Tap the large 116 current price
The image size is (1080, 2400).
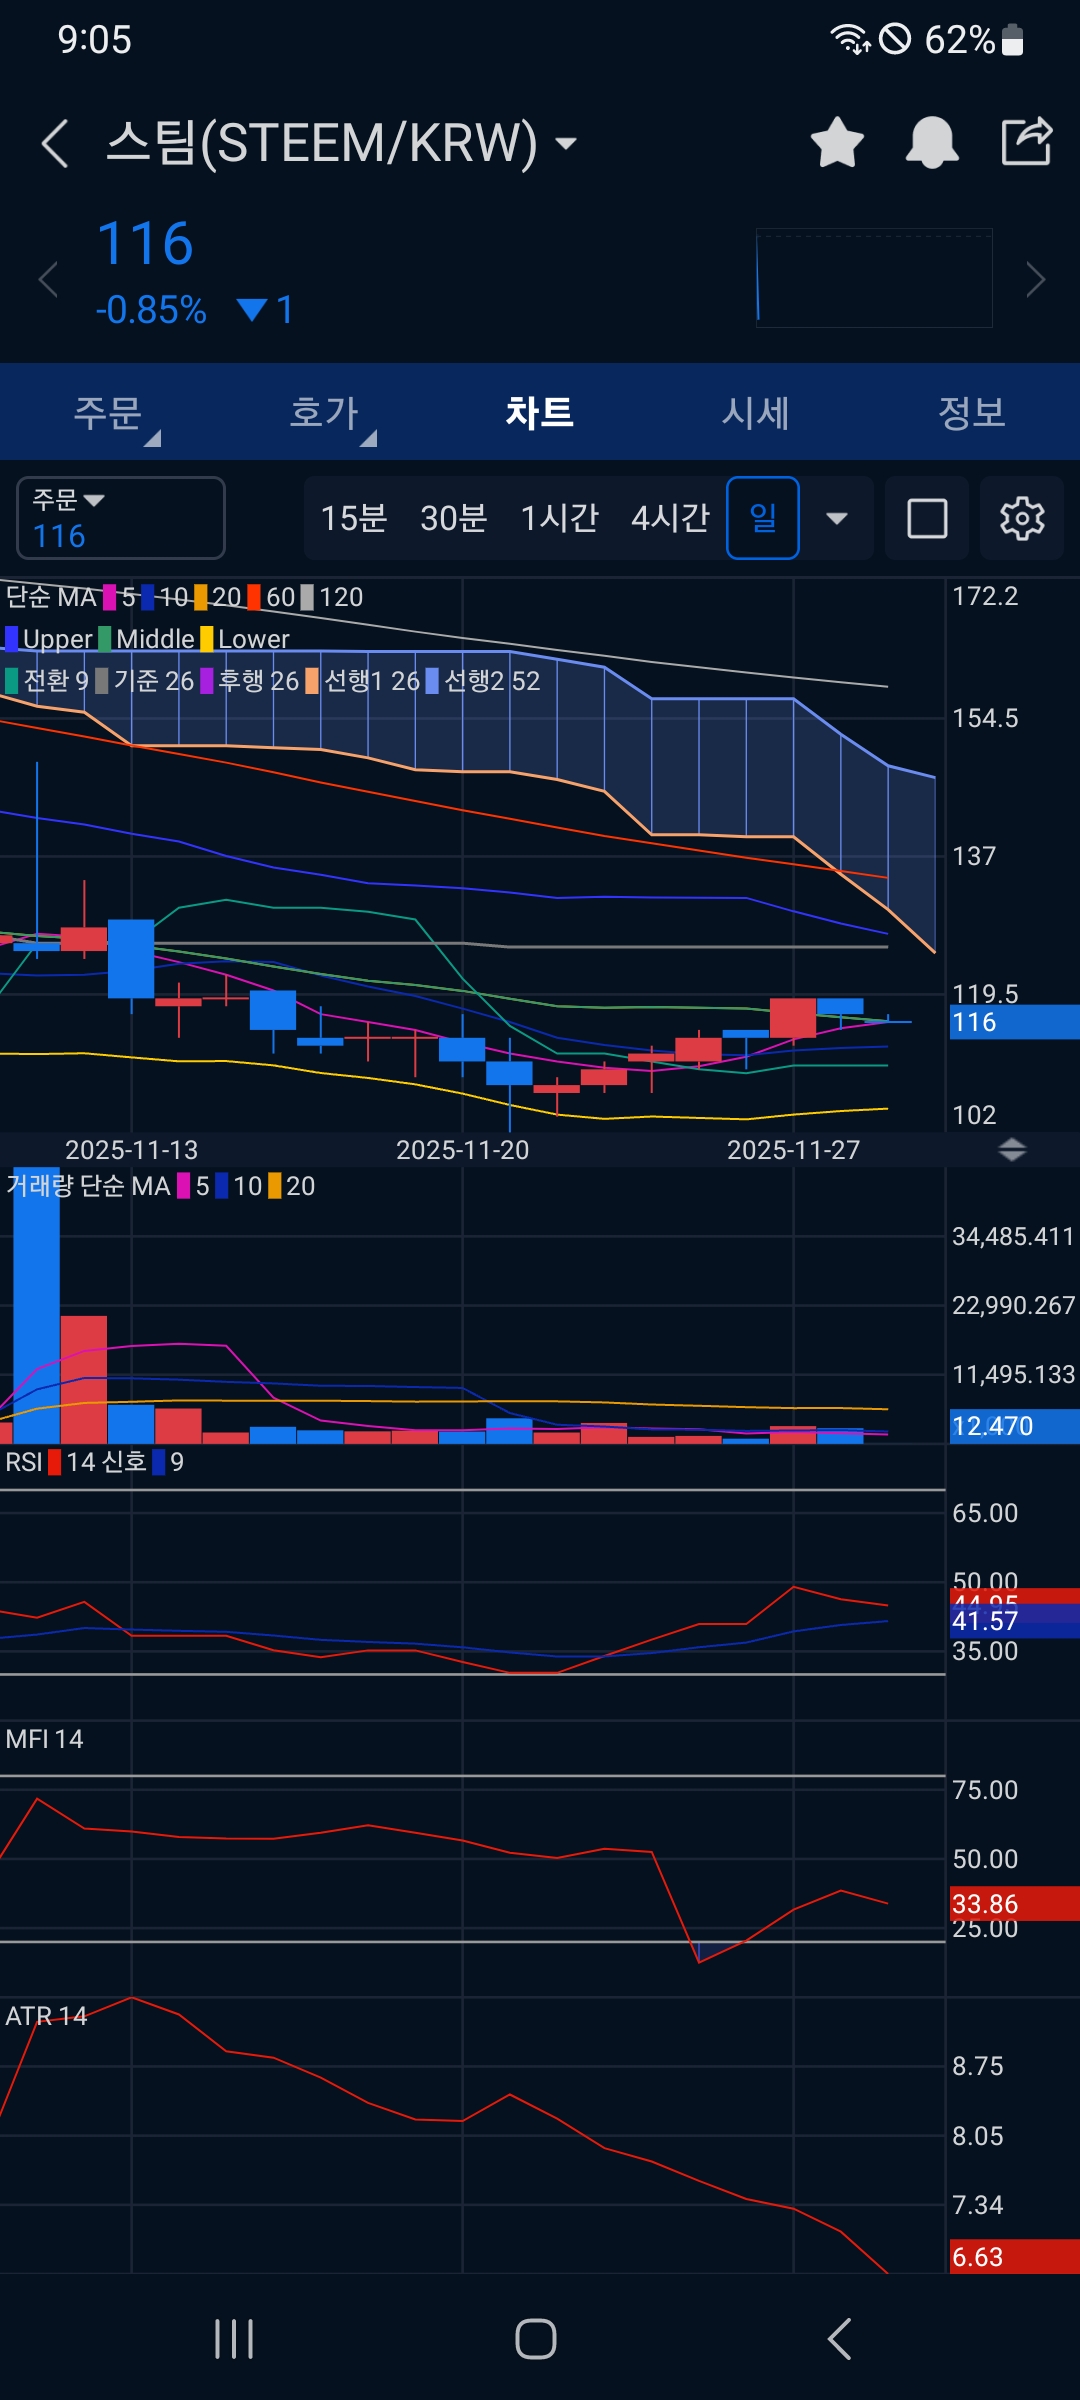click(x=145, y=244)
